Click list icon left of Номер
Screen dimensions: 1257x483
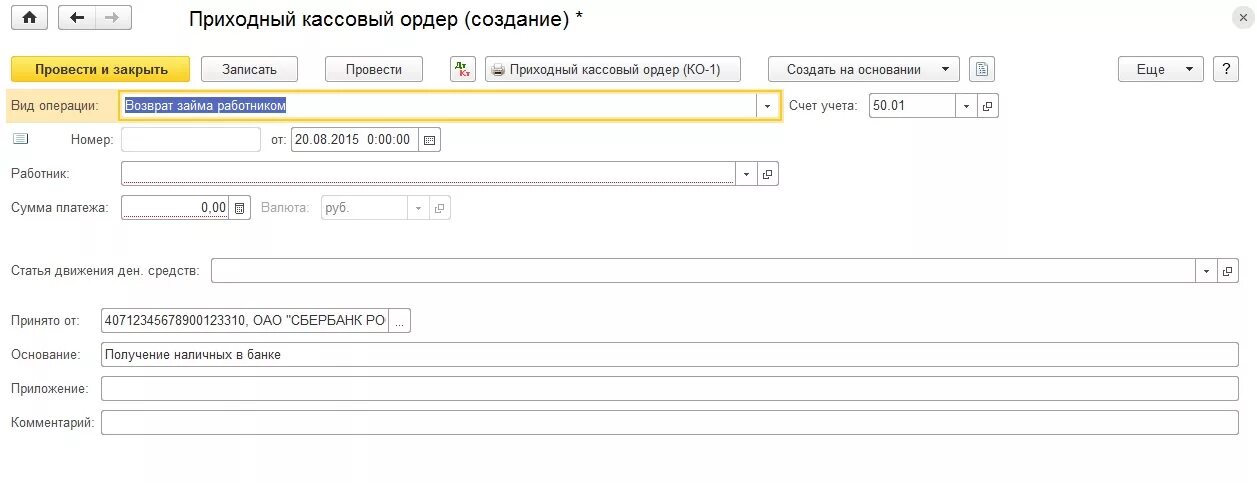tap(21, 139)
